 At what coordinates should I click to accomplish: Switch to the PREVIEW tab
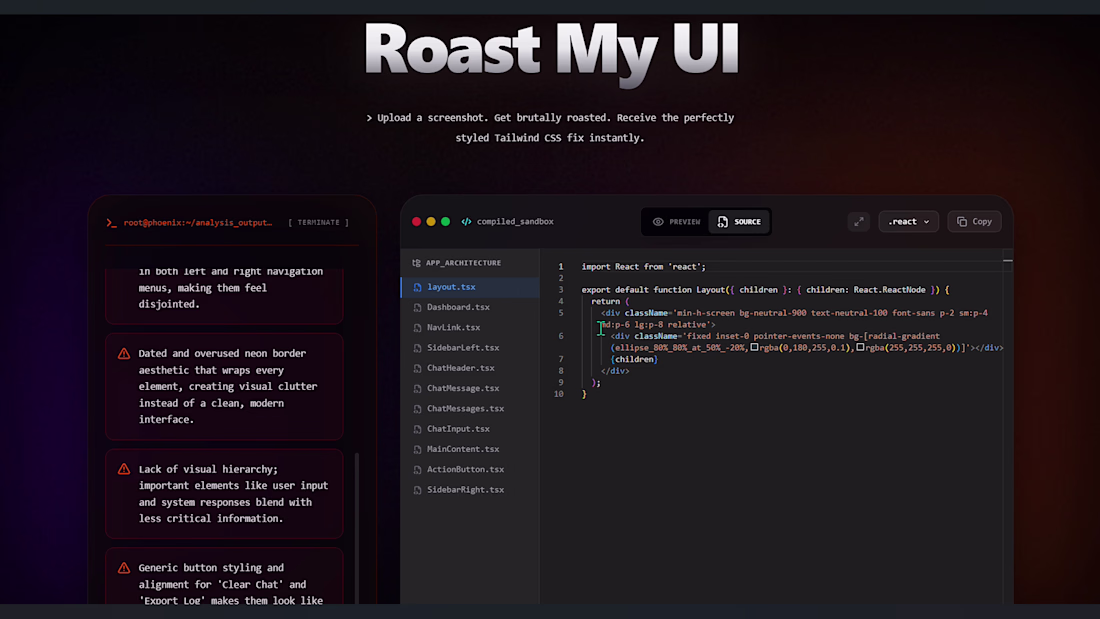coord(676,222)
